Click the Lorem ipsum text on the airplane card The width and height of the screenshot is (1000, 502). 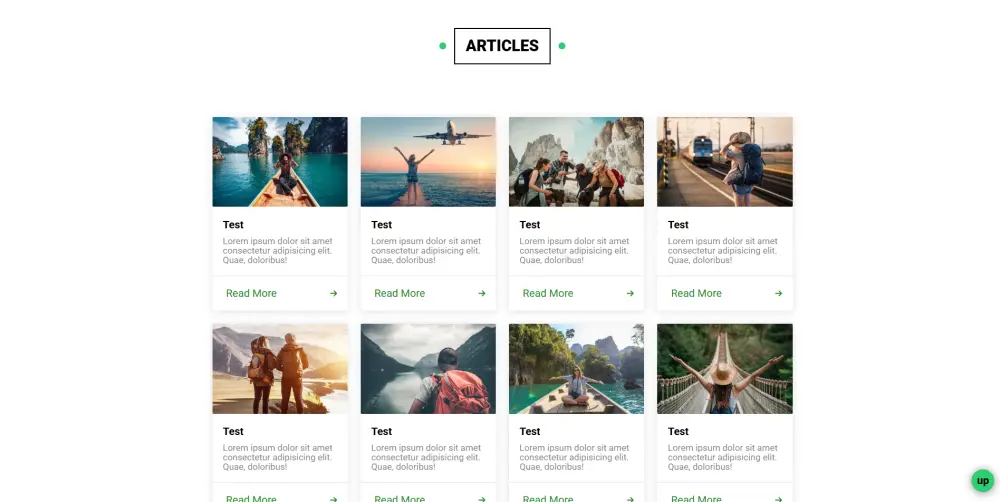[426, 251]
